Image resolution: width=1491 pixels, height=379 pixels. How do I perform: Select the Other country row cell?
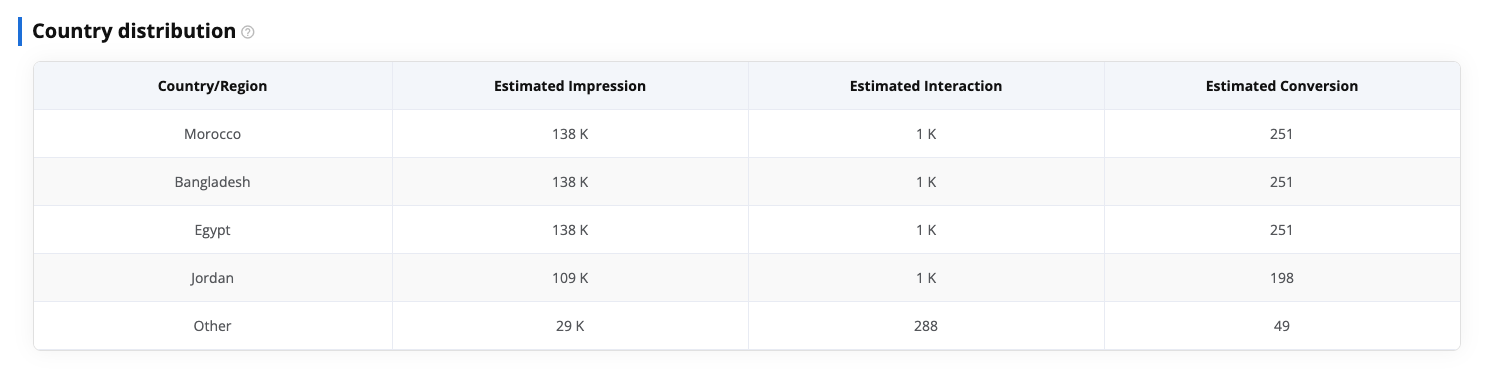(213, 326)
